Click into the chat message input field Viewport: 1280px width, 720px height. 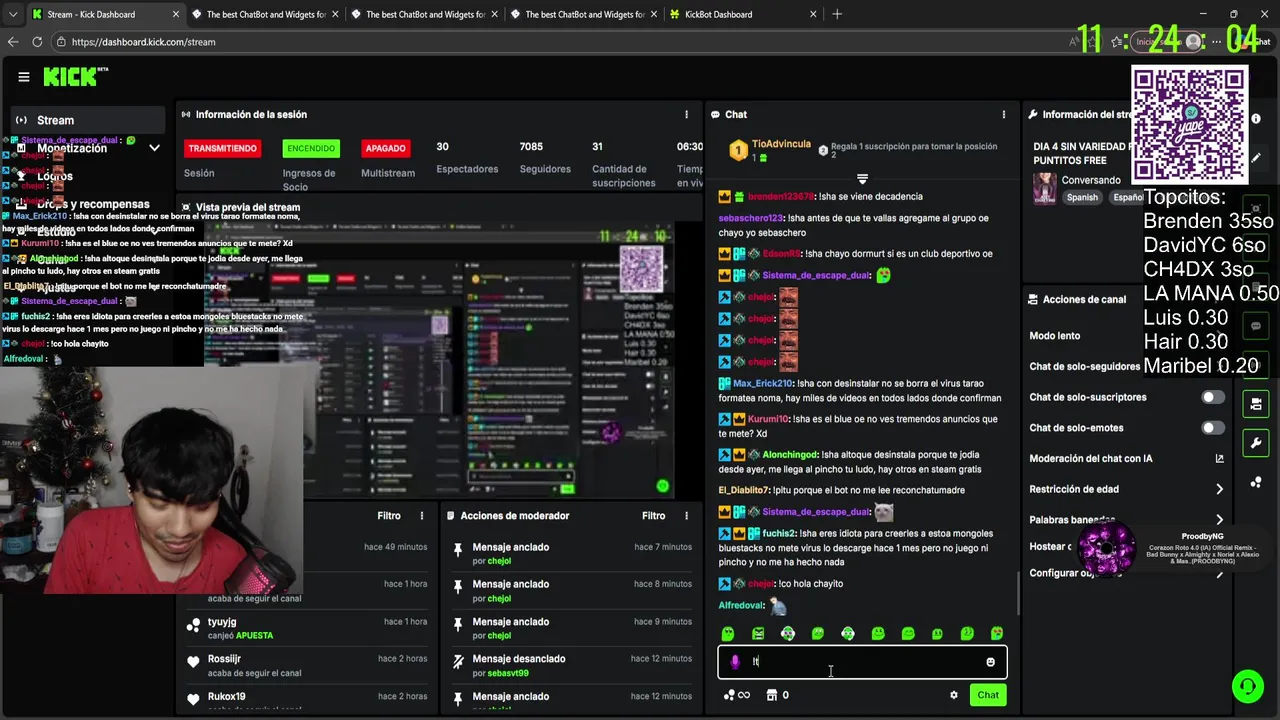[862, 662]
